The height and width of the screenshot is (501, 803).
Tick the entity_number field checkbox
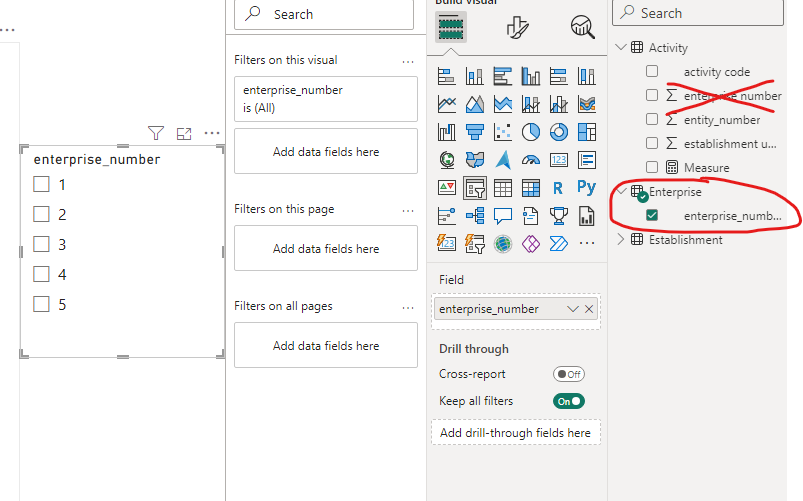[652, 119]
